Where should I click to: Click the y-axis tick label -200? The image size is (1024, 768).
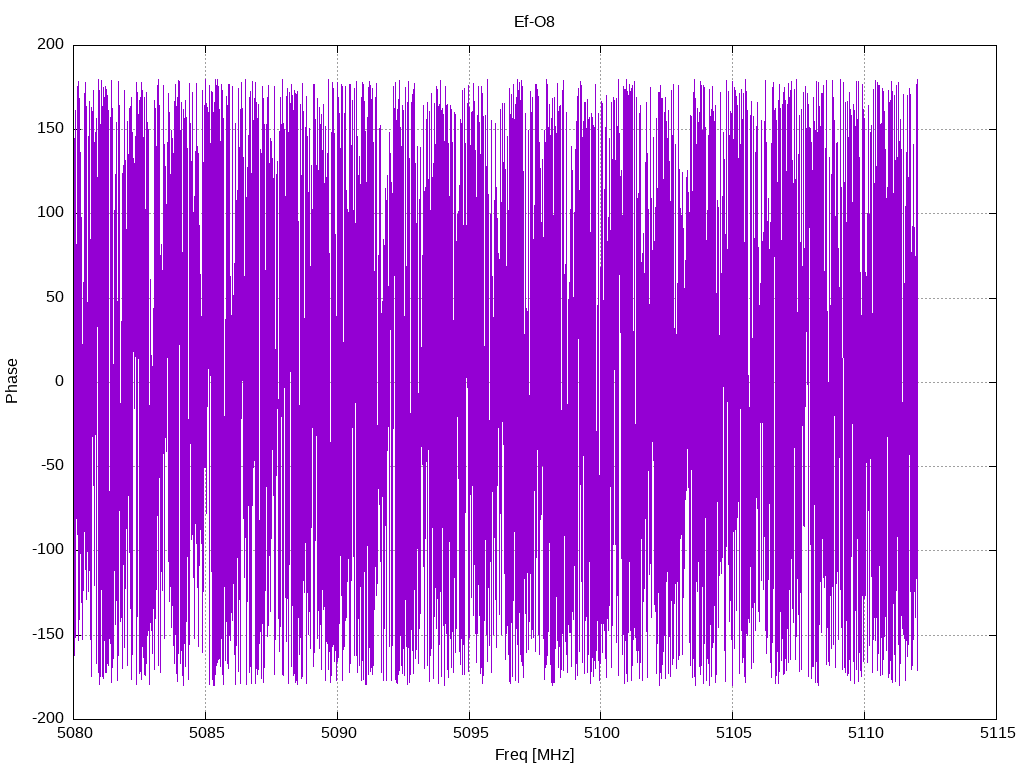coord(48,718)
